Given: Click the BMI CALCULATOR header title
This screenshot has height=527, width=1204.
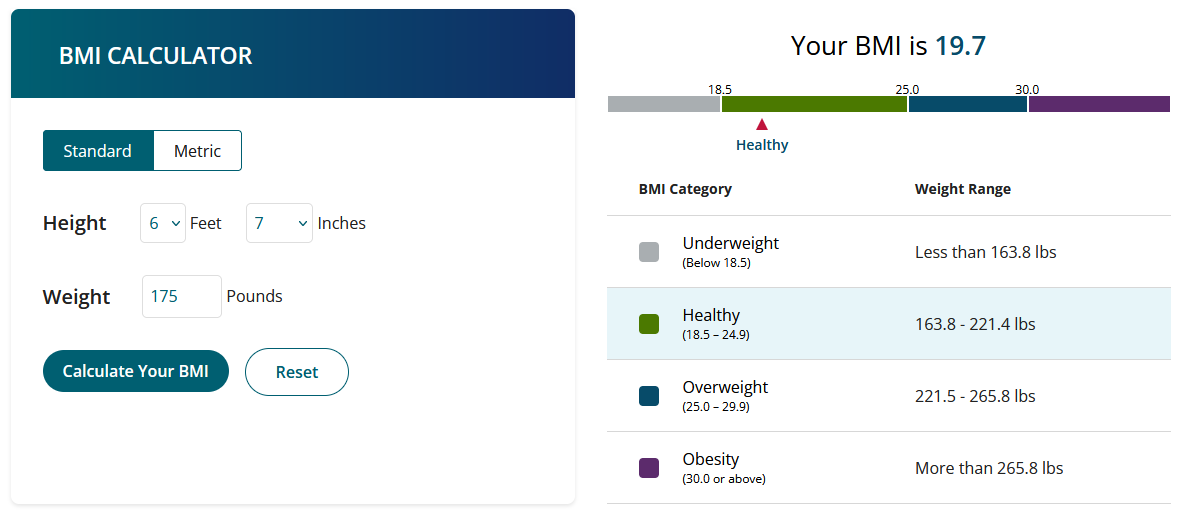Looking at the screenshot, I should pos(156,56).
